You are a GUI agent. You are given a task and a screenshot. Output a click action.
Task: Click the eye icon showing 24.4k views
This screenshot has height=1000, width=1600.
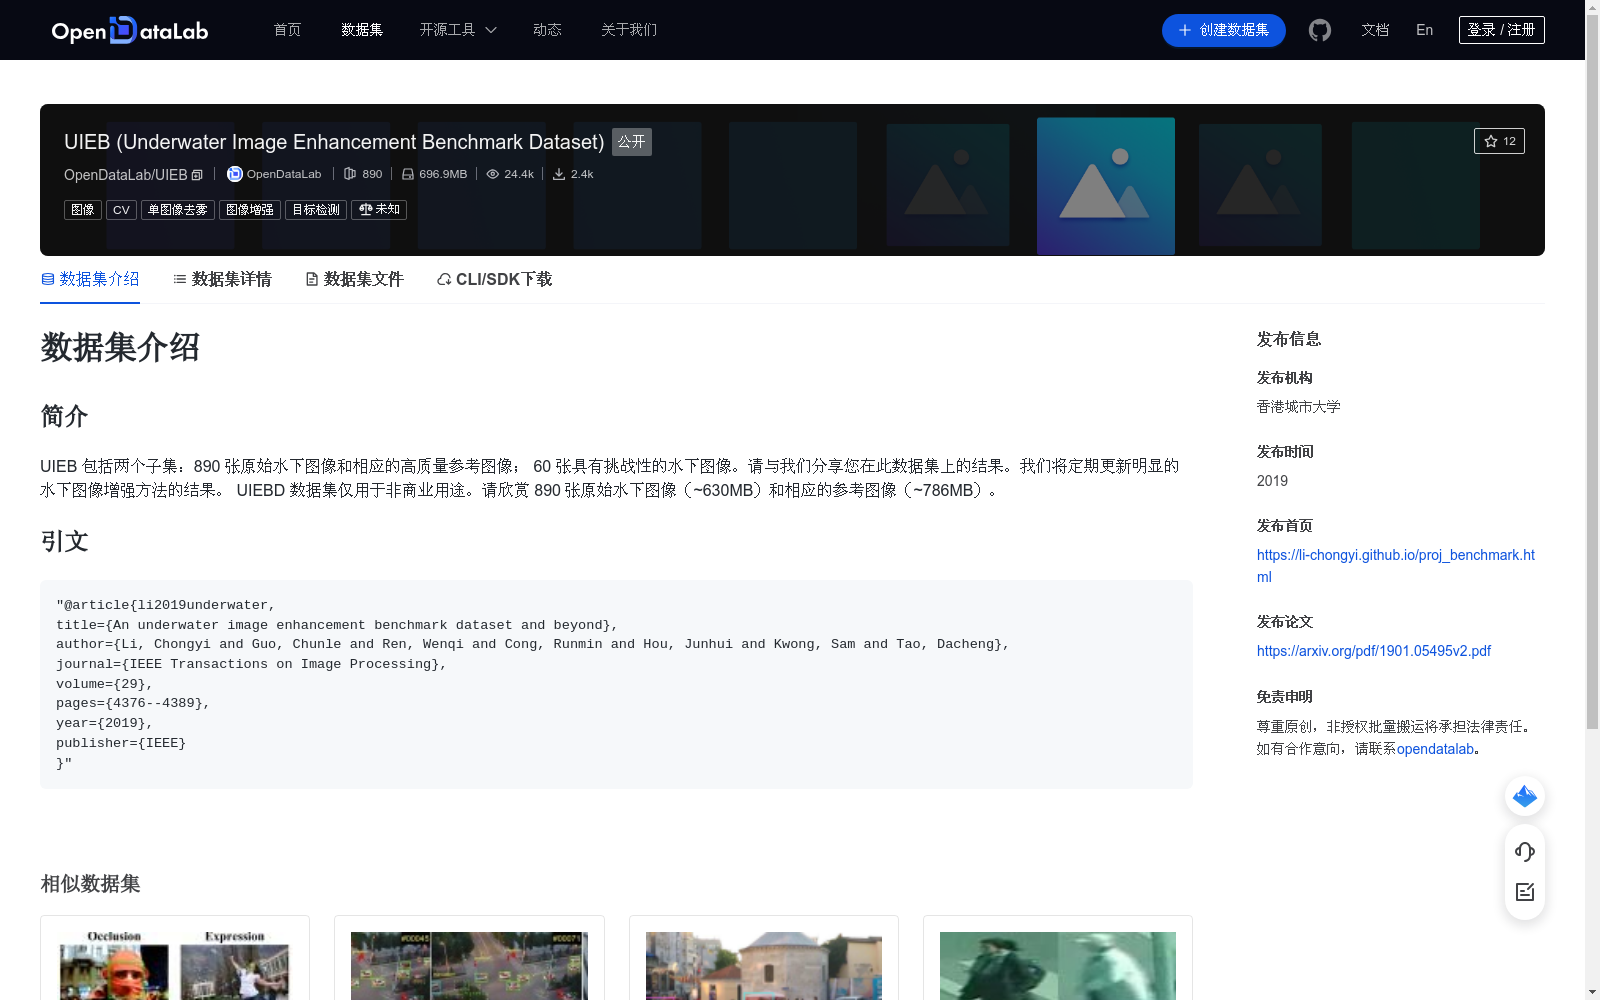point(492,173)
